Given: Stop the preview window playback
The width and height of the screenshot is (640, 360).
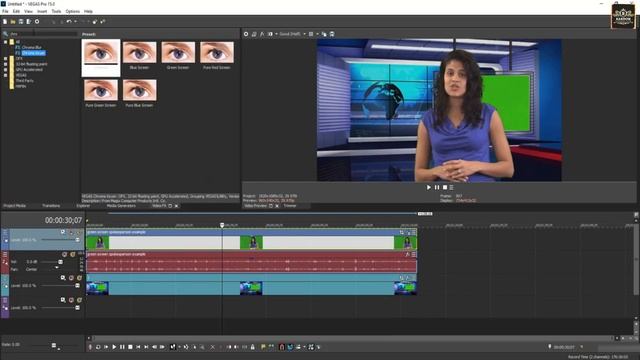Looking at the screenshot, I should point(445,187).
